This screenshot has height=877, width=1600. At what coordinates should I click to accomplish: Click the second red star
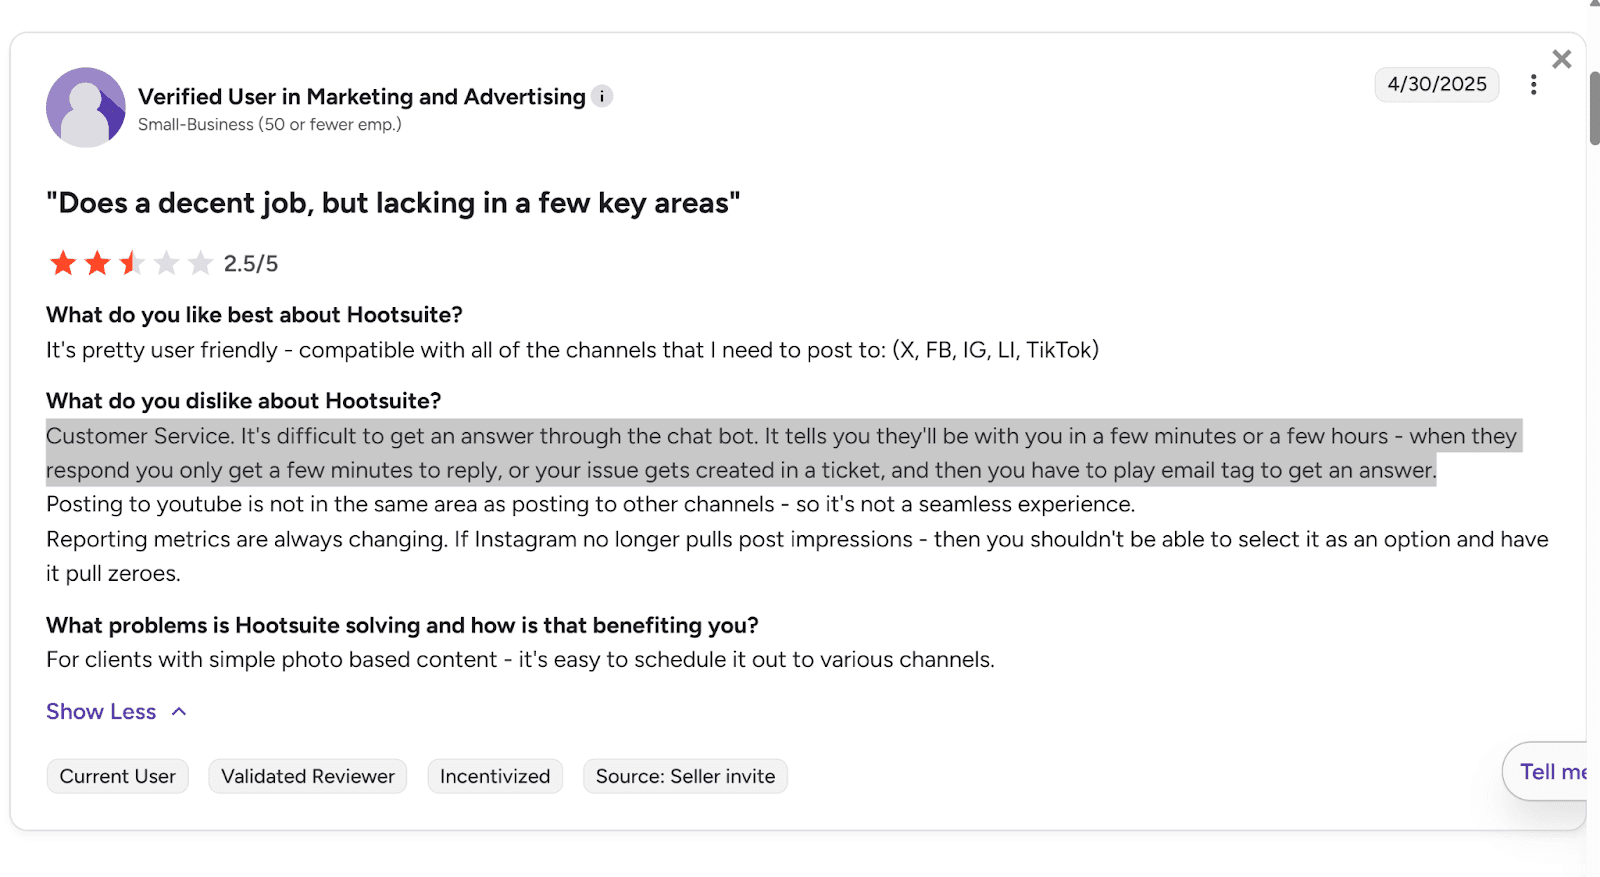click(98, 263)
